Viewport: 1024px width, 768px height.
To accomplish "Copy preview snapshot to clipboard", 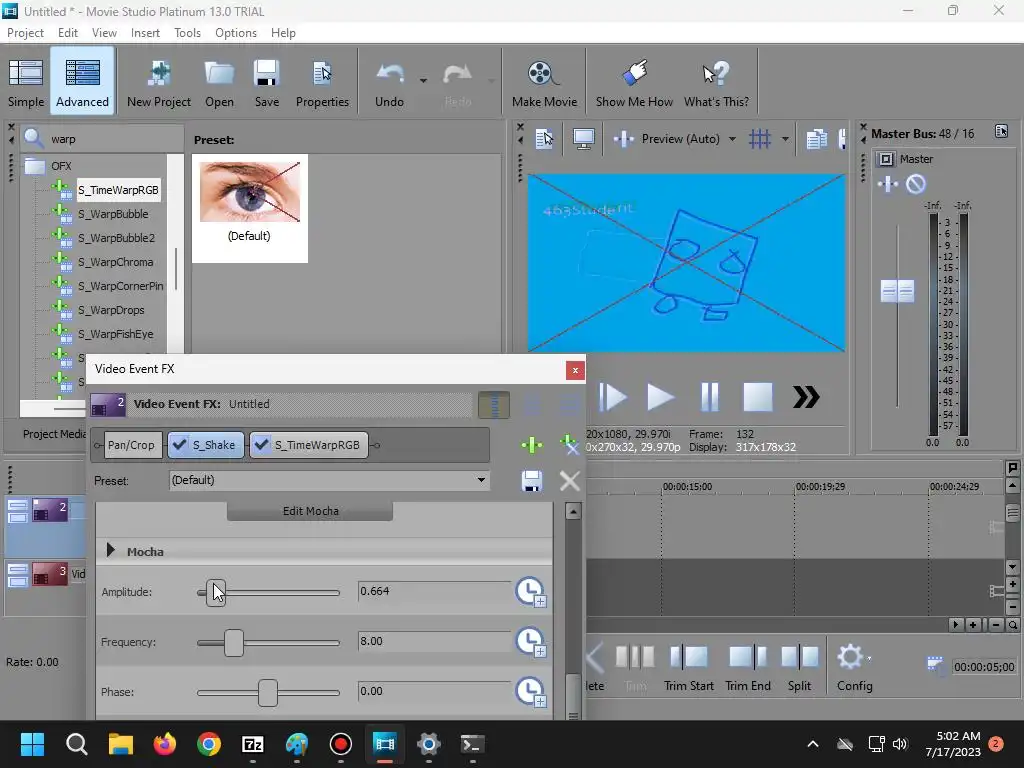I will [816, 138].
